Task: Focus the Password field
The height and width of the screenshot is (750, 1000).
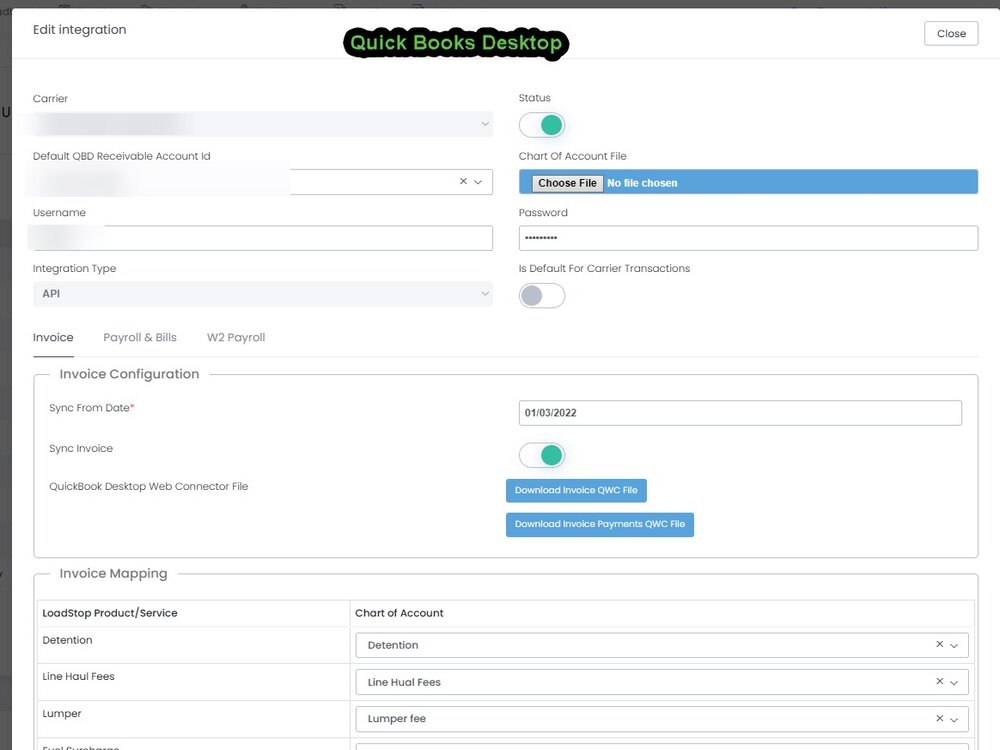Action: click(748, 238)
